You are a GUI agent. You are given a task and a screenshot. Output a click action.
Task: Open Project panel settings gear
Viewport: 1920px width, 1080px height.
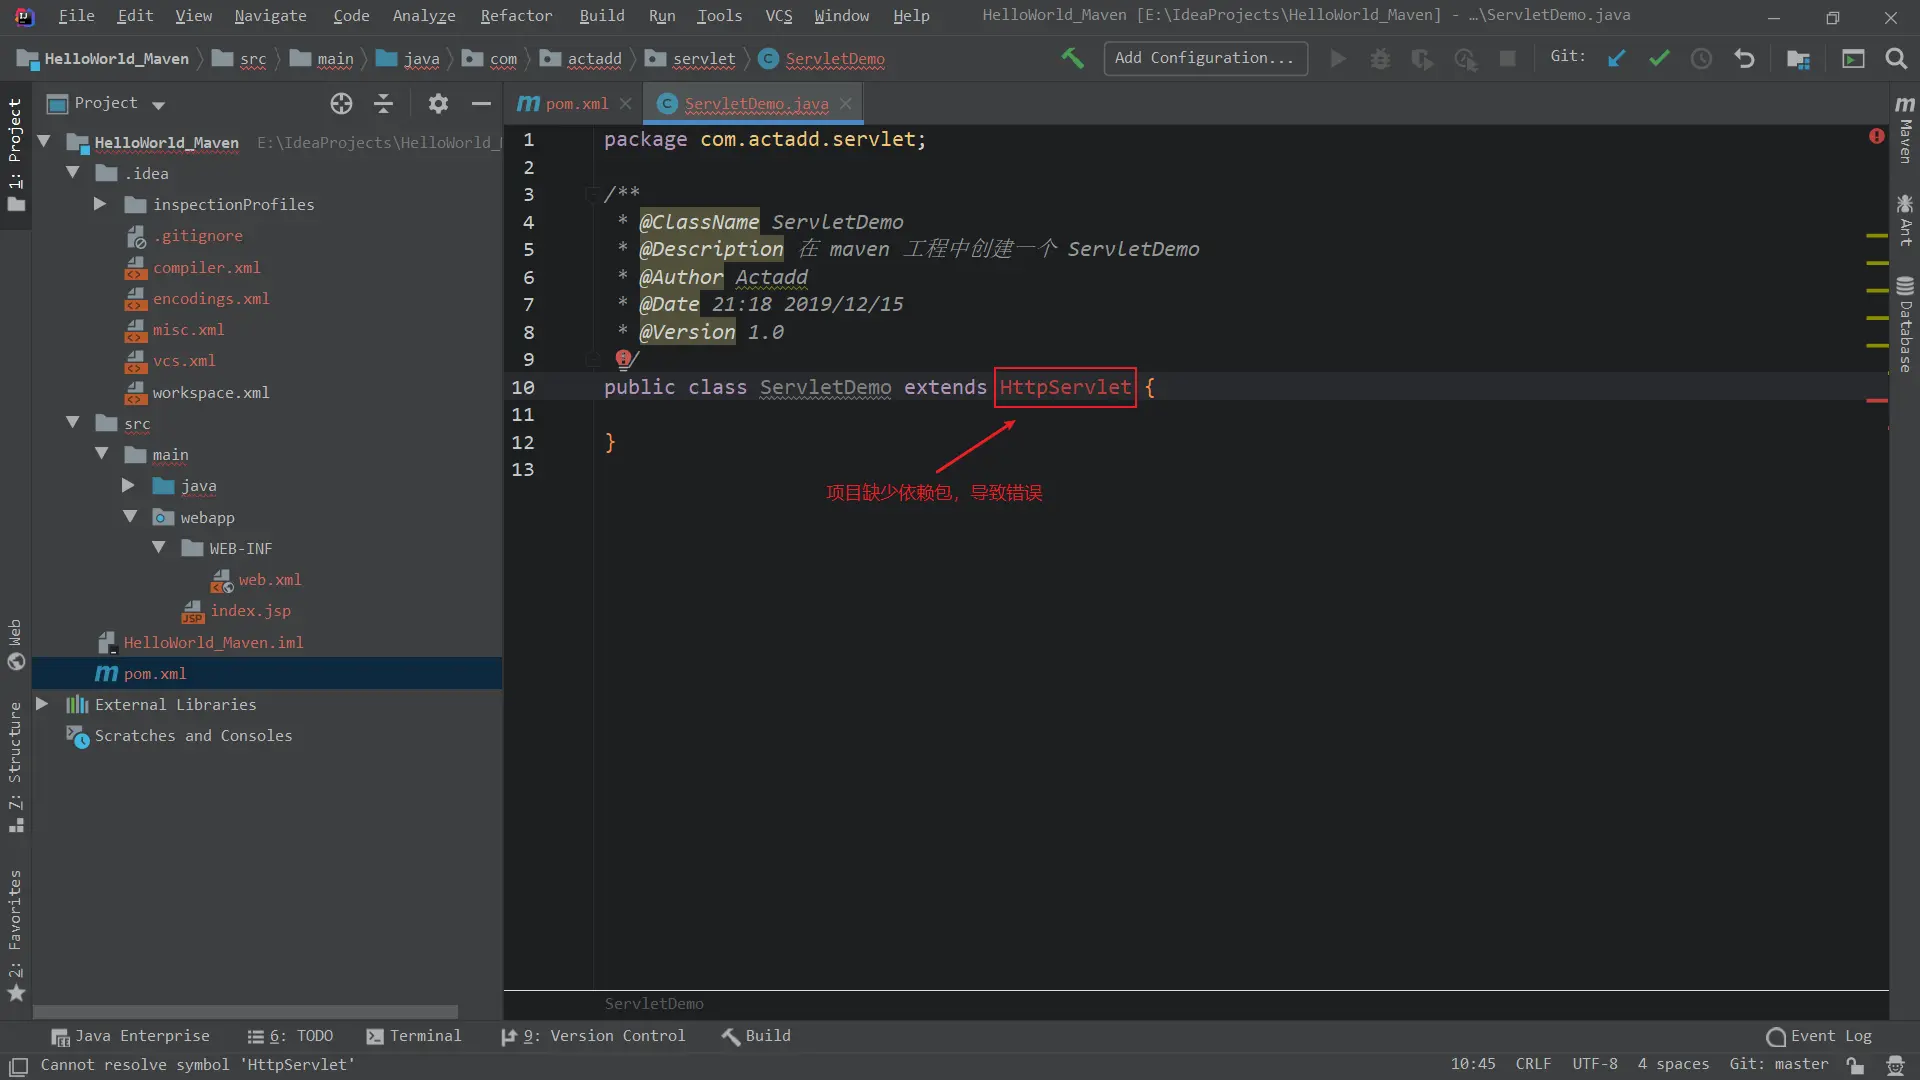(x=438, y=103)
